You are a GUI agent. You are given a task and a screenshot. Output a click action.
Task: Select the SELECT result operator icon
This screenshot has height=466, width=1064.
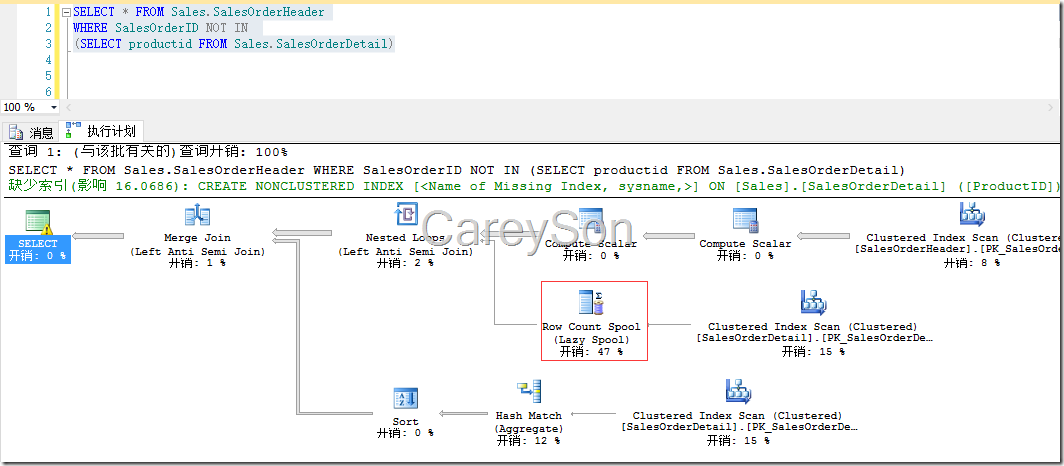pos(38,222)
